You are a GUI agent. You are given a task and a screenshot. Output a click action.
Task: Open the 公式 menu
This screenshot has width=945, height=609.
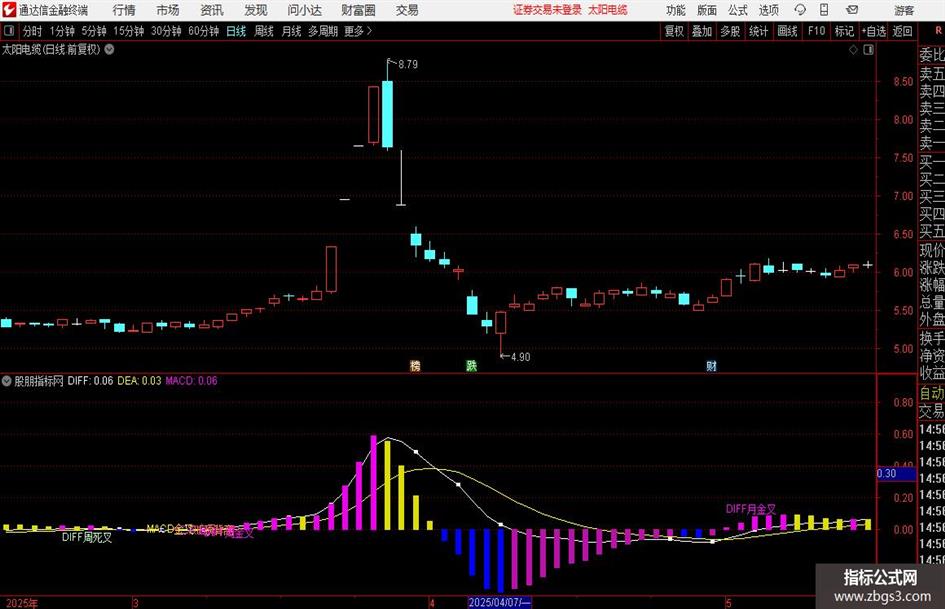738,10
